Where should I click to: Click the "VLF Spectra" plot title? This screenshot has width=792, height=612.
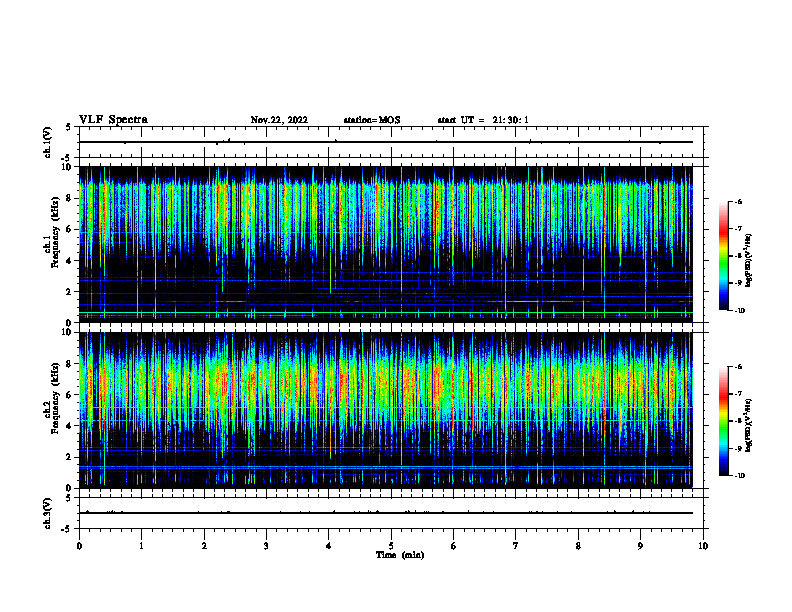(x=113, y=120)
